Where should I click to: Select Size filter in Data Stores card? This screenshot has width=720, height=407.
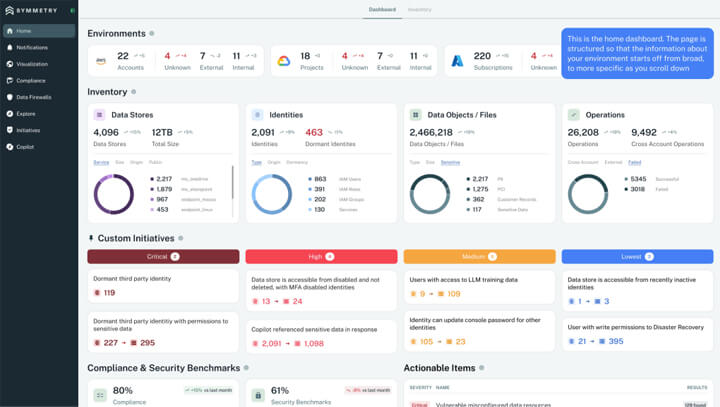[120, 161]
